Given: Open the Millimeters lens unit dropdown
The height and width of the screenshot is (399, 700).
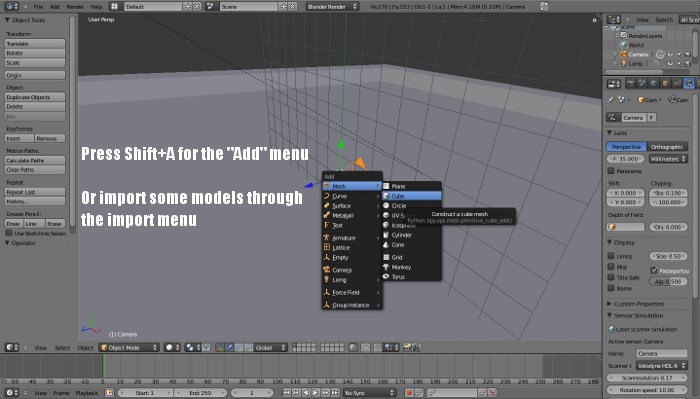Looking at the screenshot, I should 667,159.
